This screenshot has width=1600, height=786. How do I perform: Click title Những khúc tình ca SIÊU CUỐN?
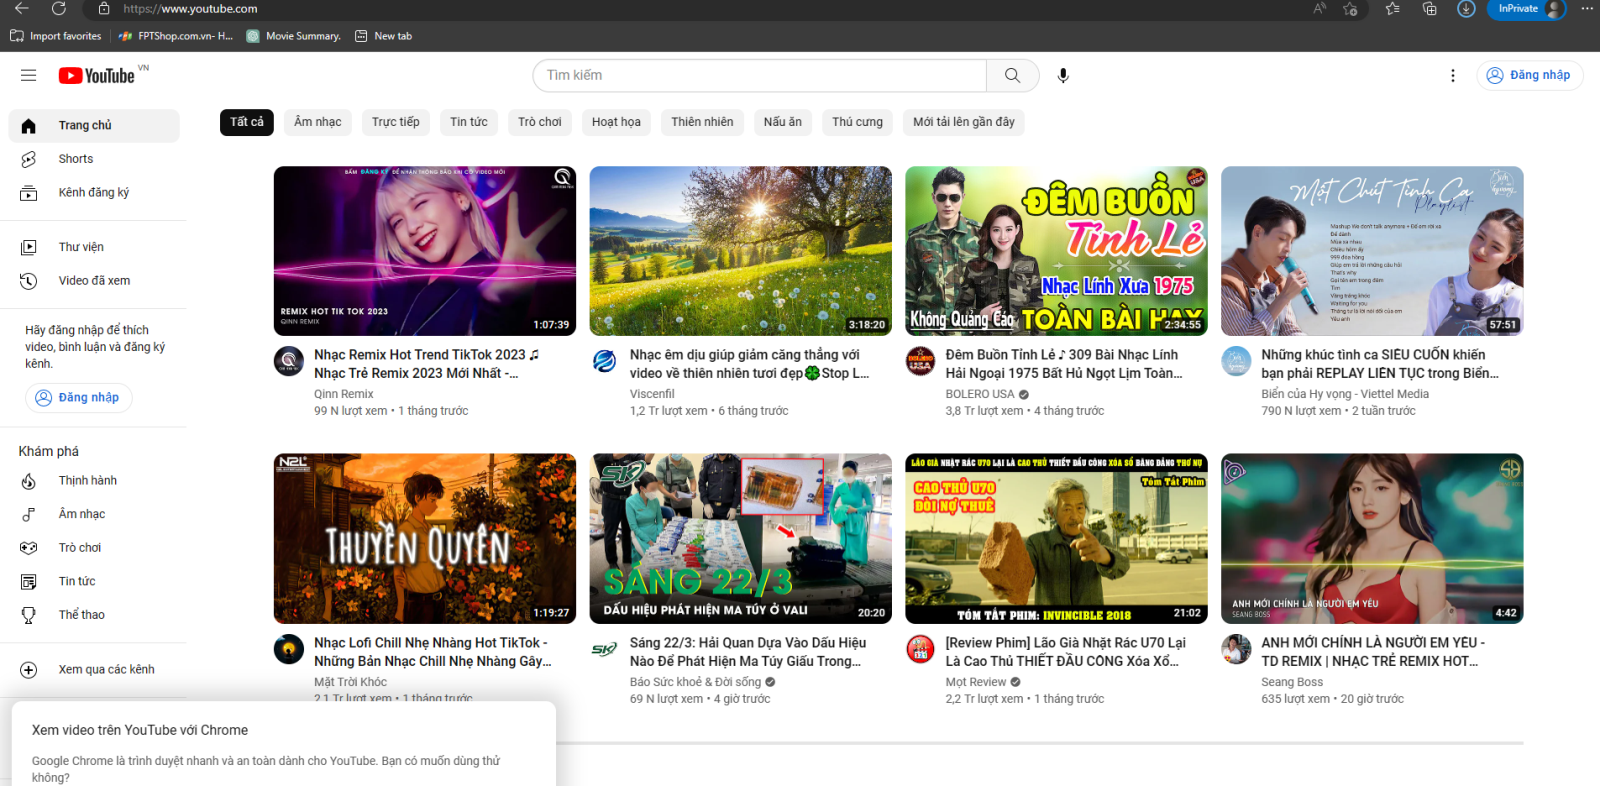click(x=1379, y=364)
